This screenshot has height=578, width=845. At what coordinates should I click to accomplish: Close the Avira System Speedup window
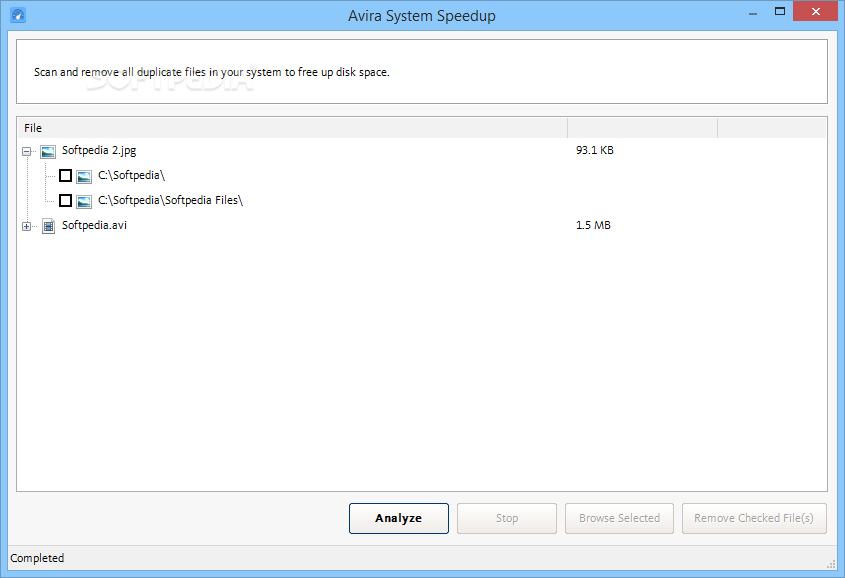816,11
